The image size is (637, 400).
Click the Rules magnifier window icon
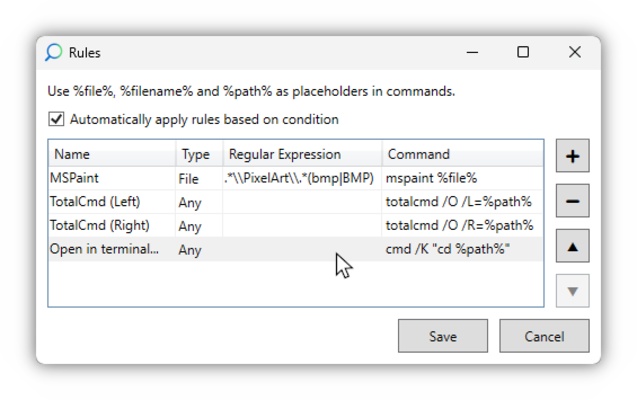coord(54,52)
